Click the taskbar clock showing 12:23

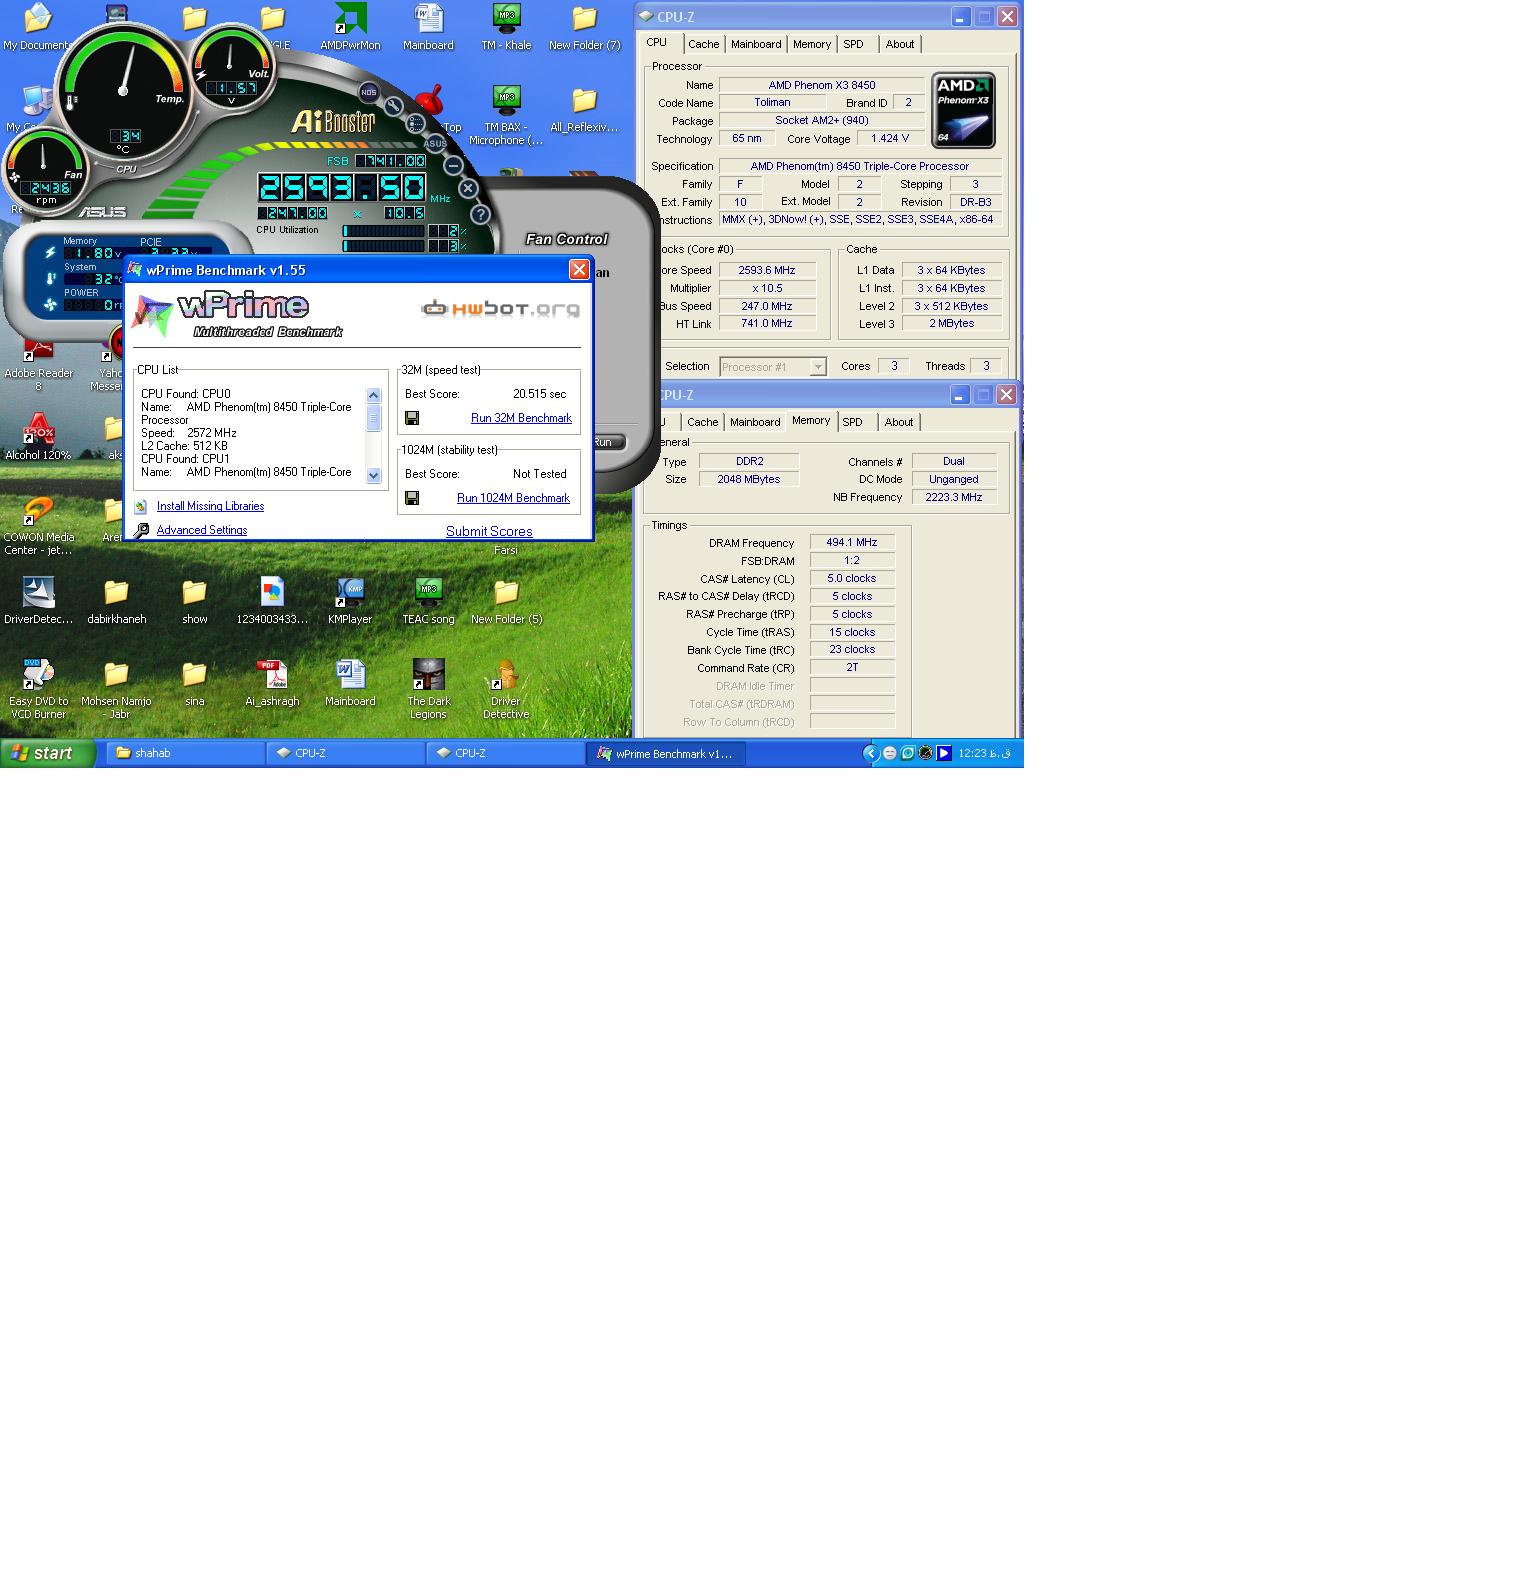coord(985,753)
